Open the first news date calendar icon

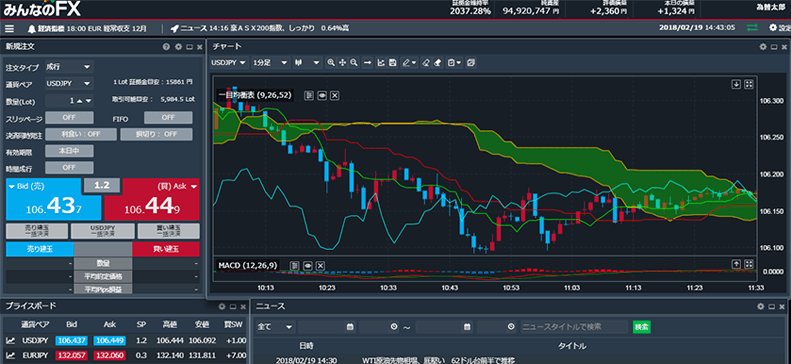350,327
